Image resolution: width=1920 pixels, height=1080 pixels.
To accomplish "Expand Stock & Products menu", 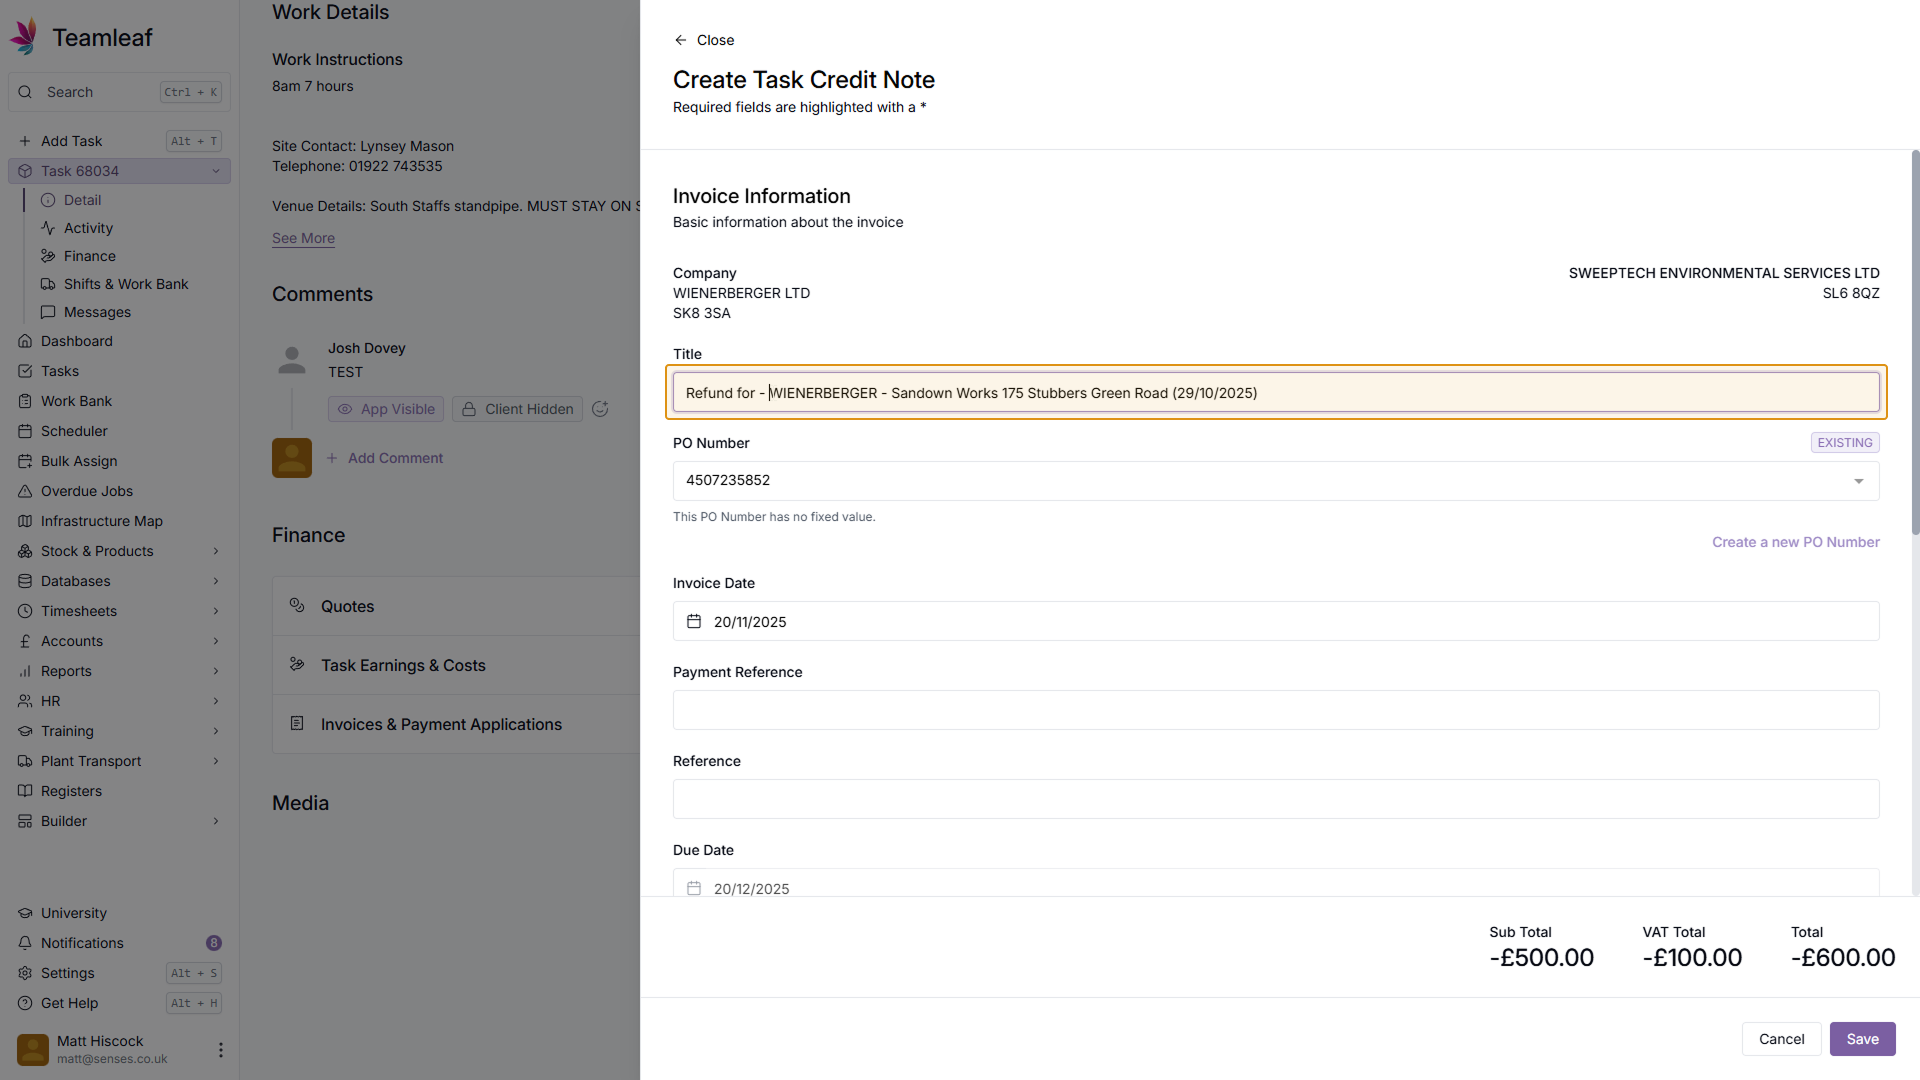I will coord(215,551).
